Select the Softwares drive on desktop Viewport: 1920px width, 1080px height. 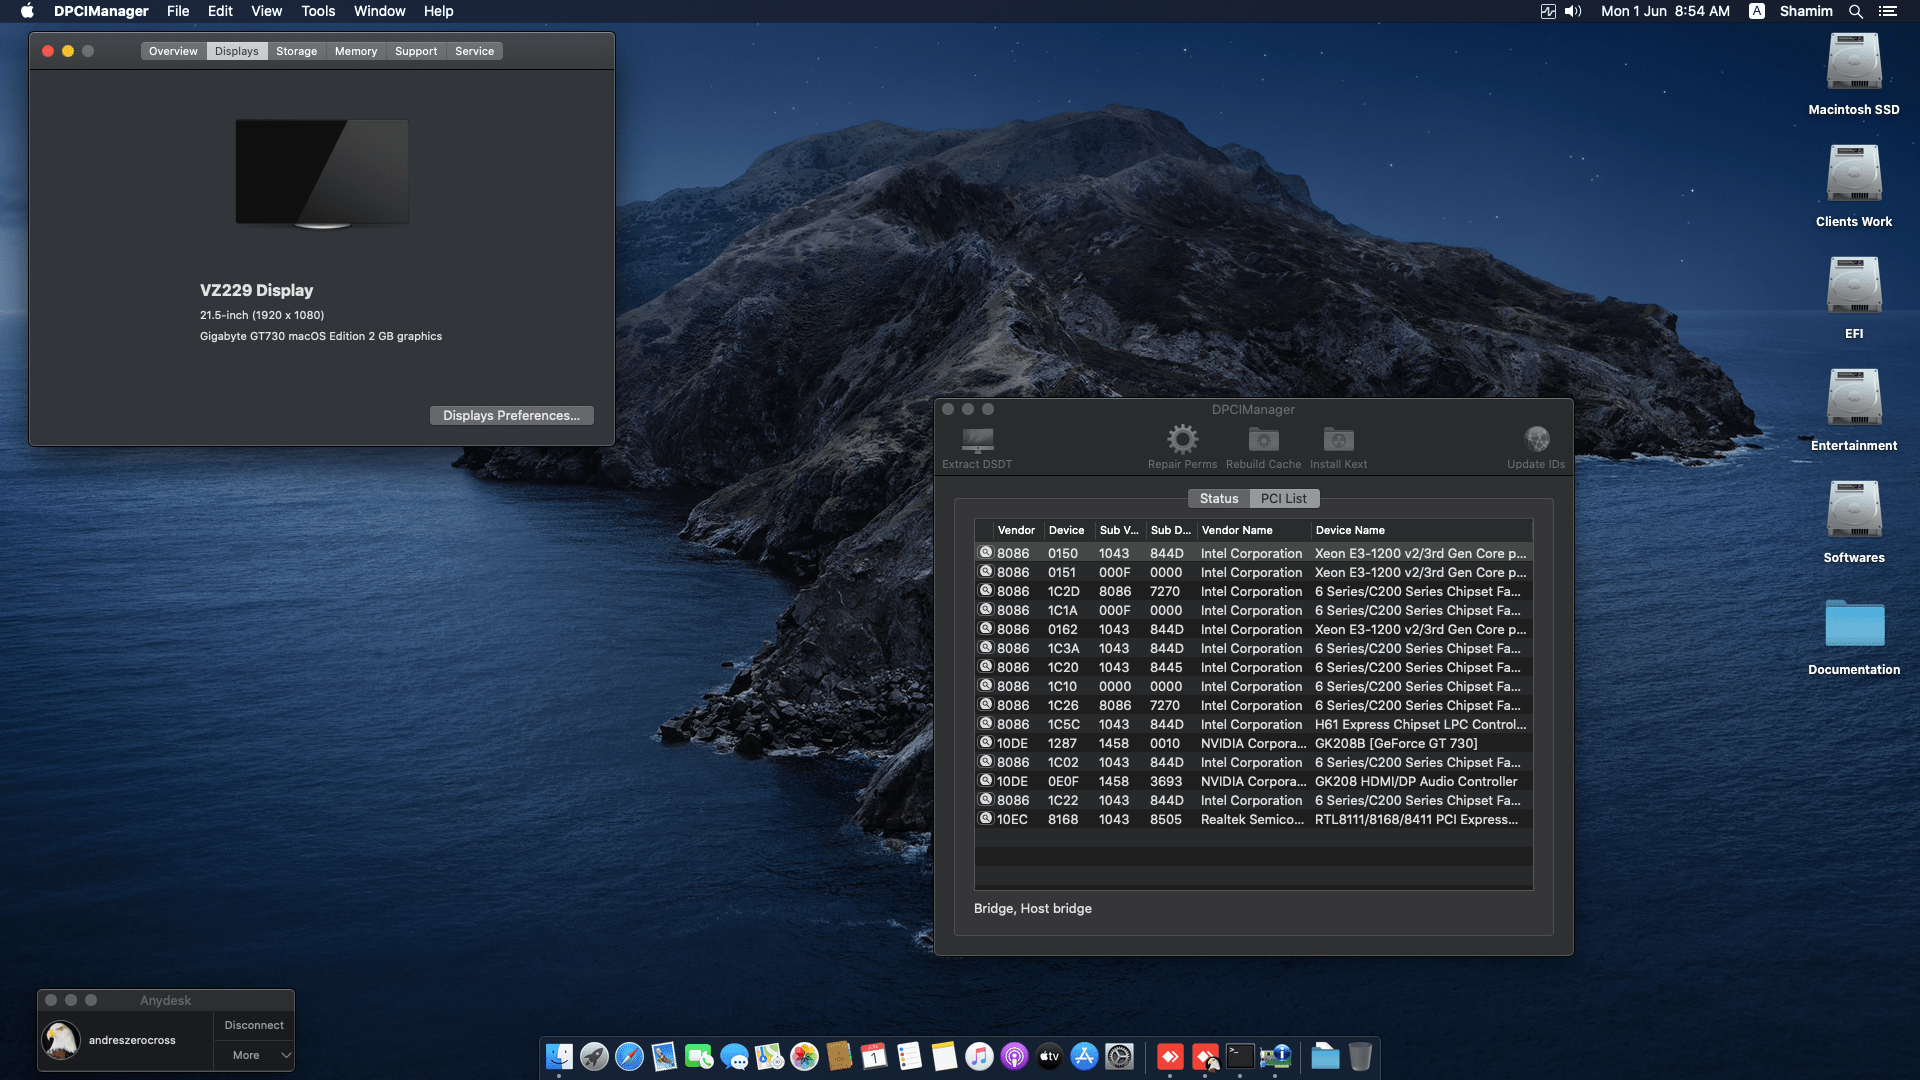tap(1854, 510)
